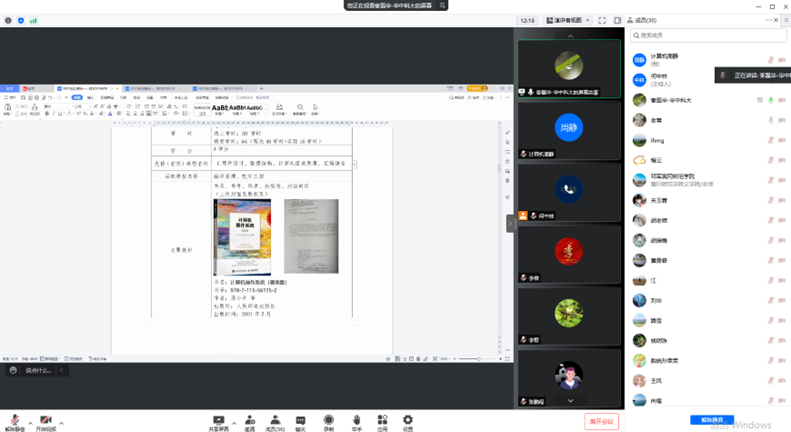Click the red leave meeting button
The image size is (791, 432).
pyautogui.click(x=602, y=422)
